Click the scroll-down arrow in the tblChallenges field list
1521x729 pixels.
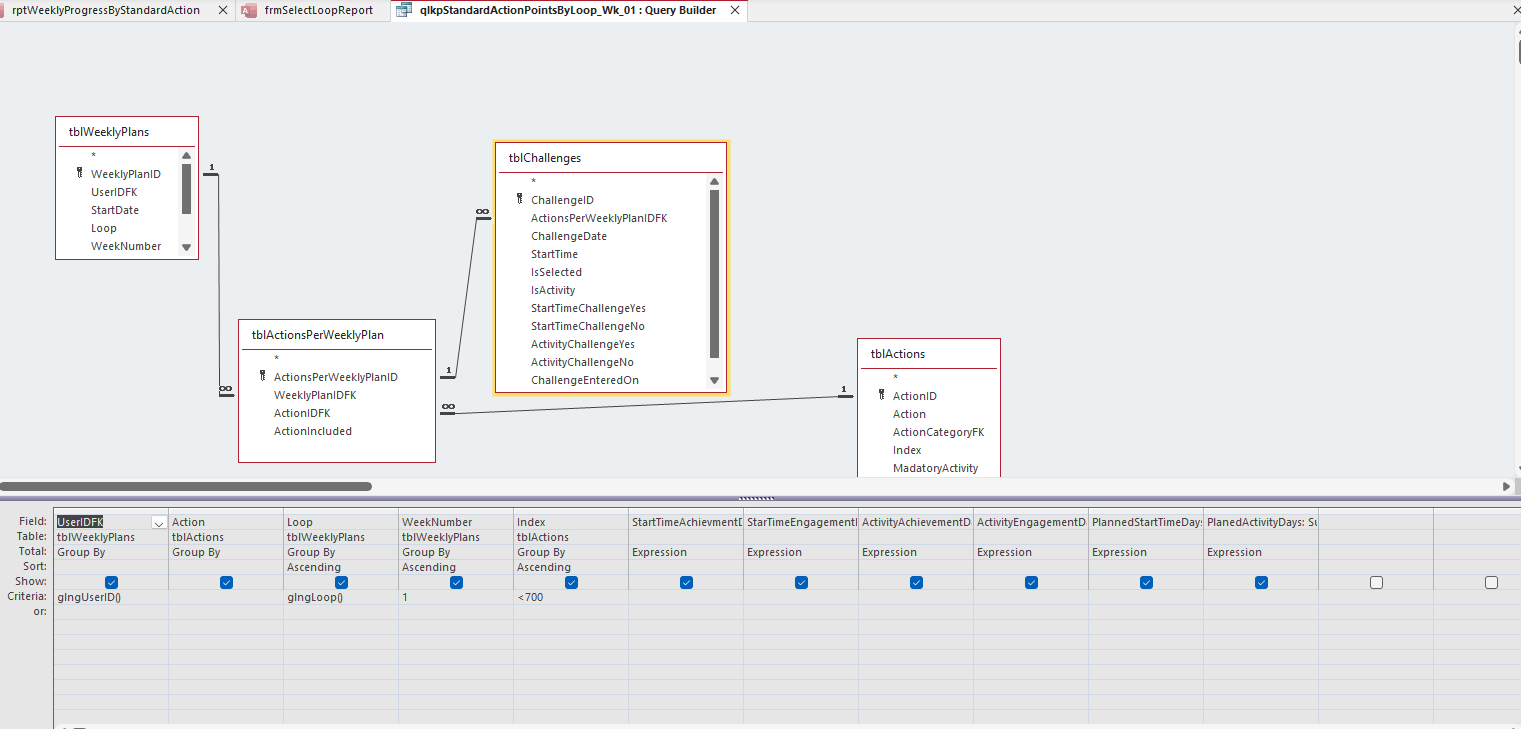coord(714,380)
